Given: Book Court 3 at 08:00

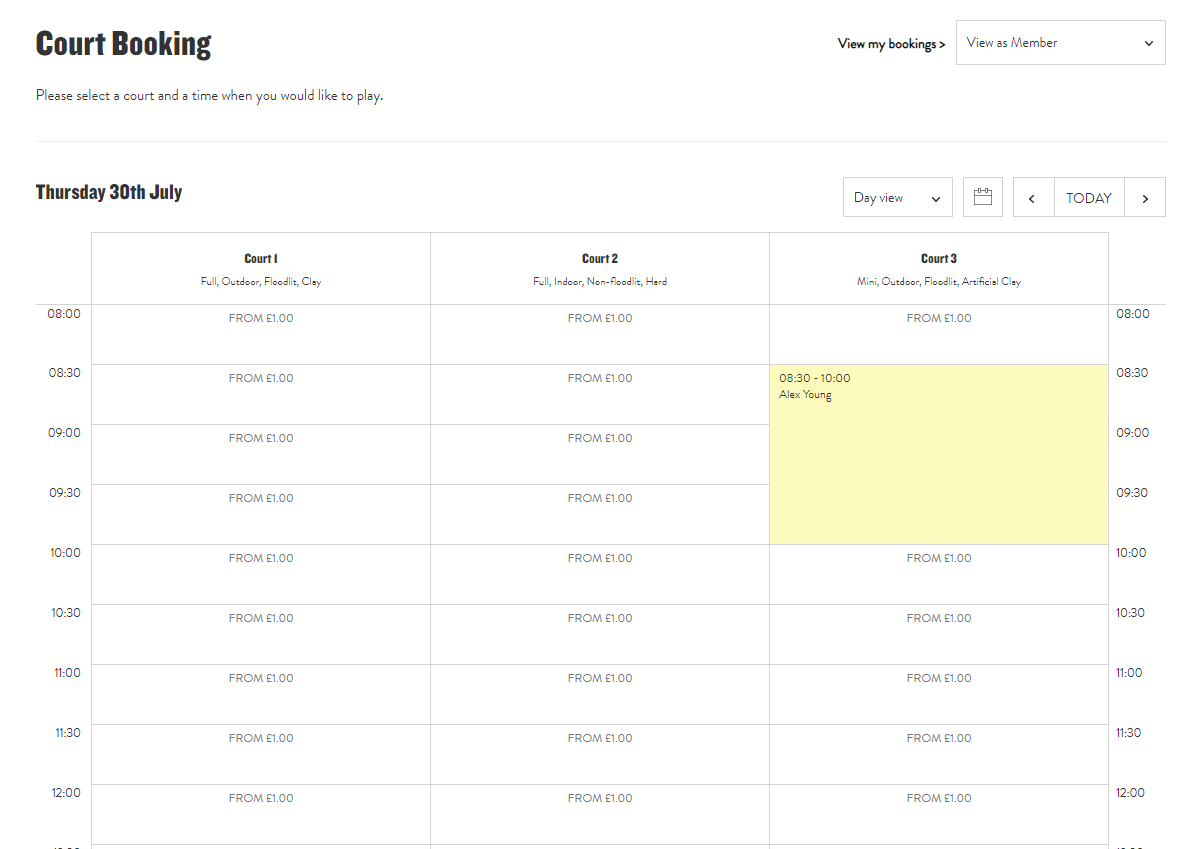Looking at the screenshot, I should [938, 334].
